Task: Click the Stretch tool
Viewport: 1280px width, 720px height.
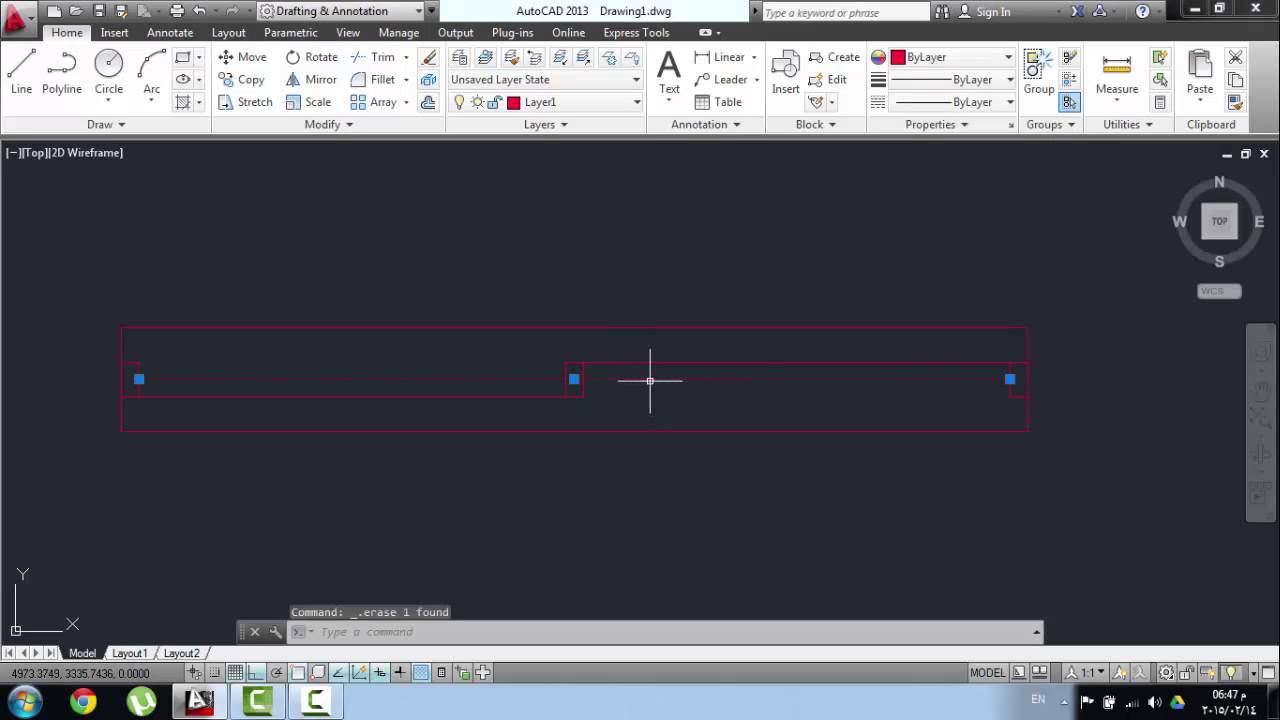Action: [x=245, y=102]
